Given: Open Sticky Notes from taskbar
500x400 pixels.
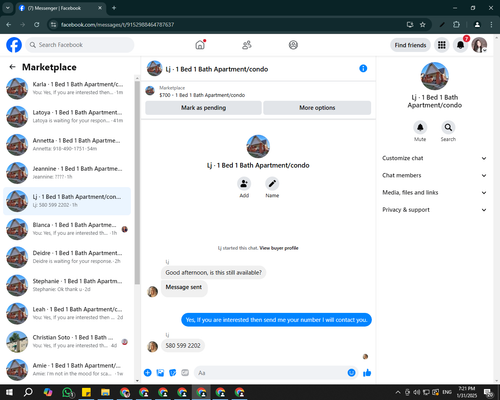Looking at the screenshot, I should click(86, 392).
